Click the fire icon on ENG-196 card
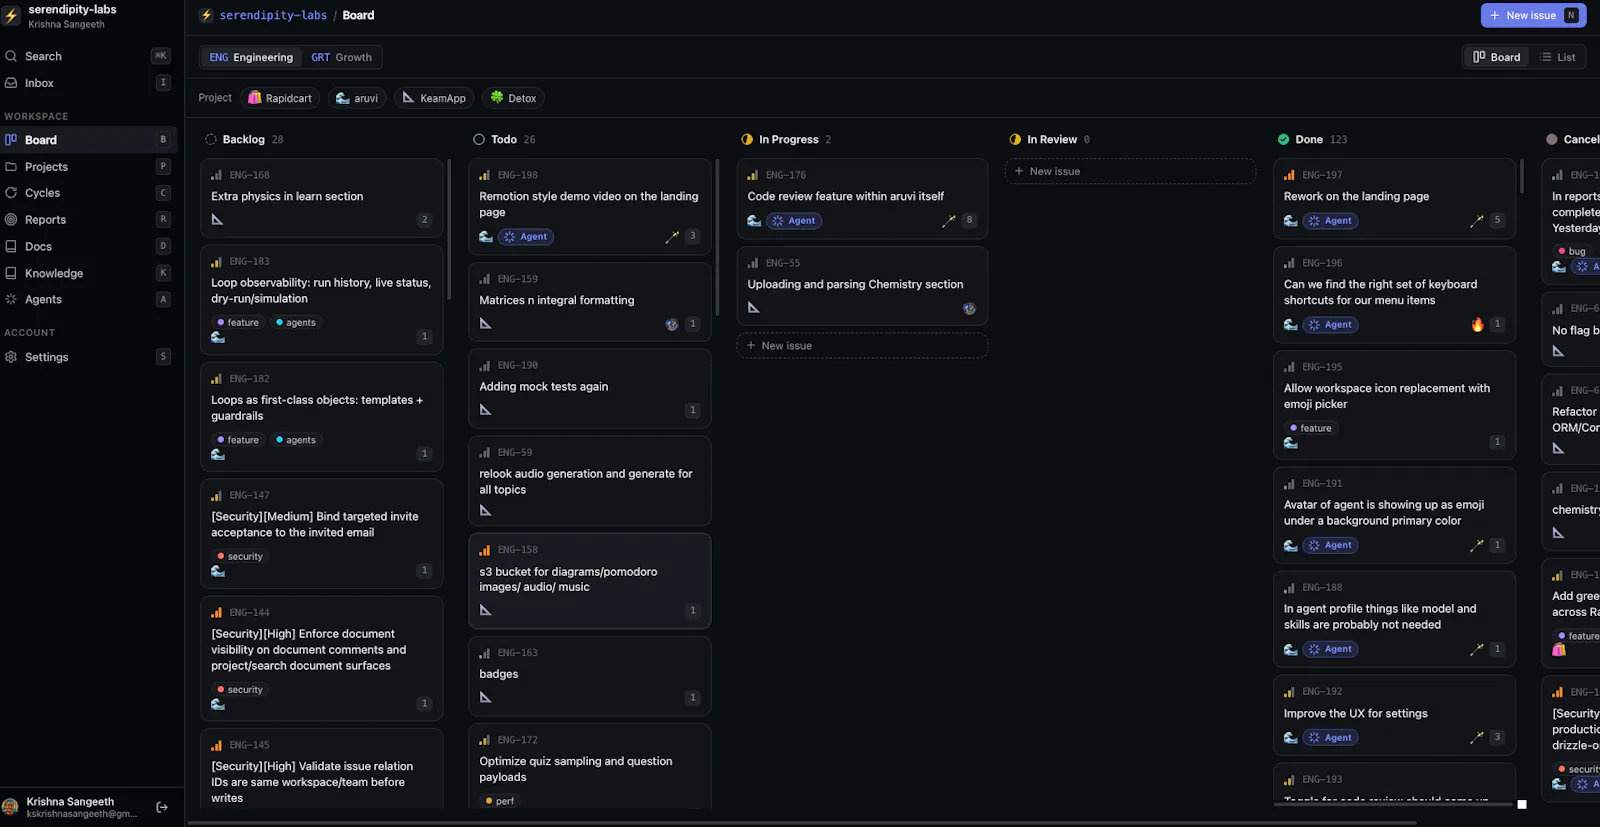The height and width of the screenshot is (827, 1600). [x=1477, y=324]
